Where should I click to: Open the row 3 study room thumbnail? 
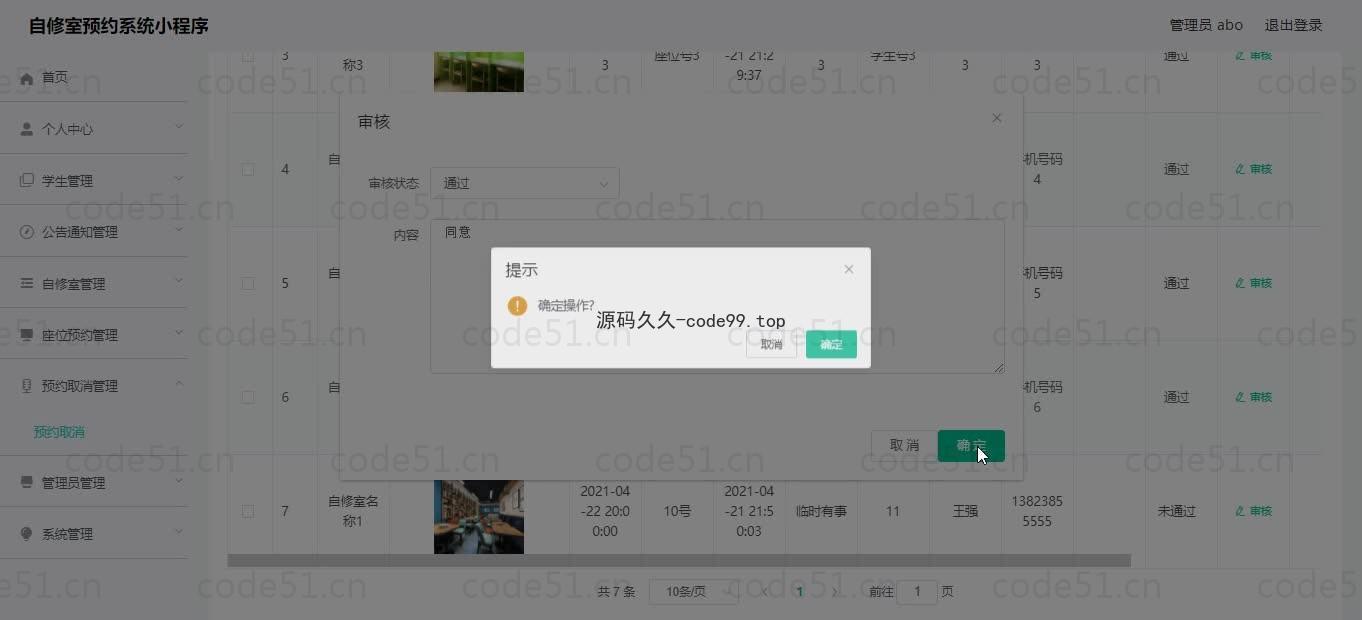pos(479,71)
